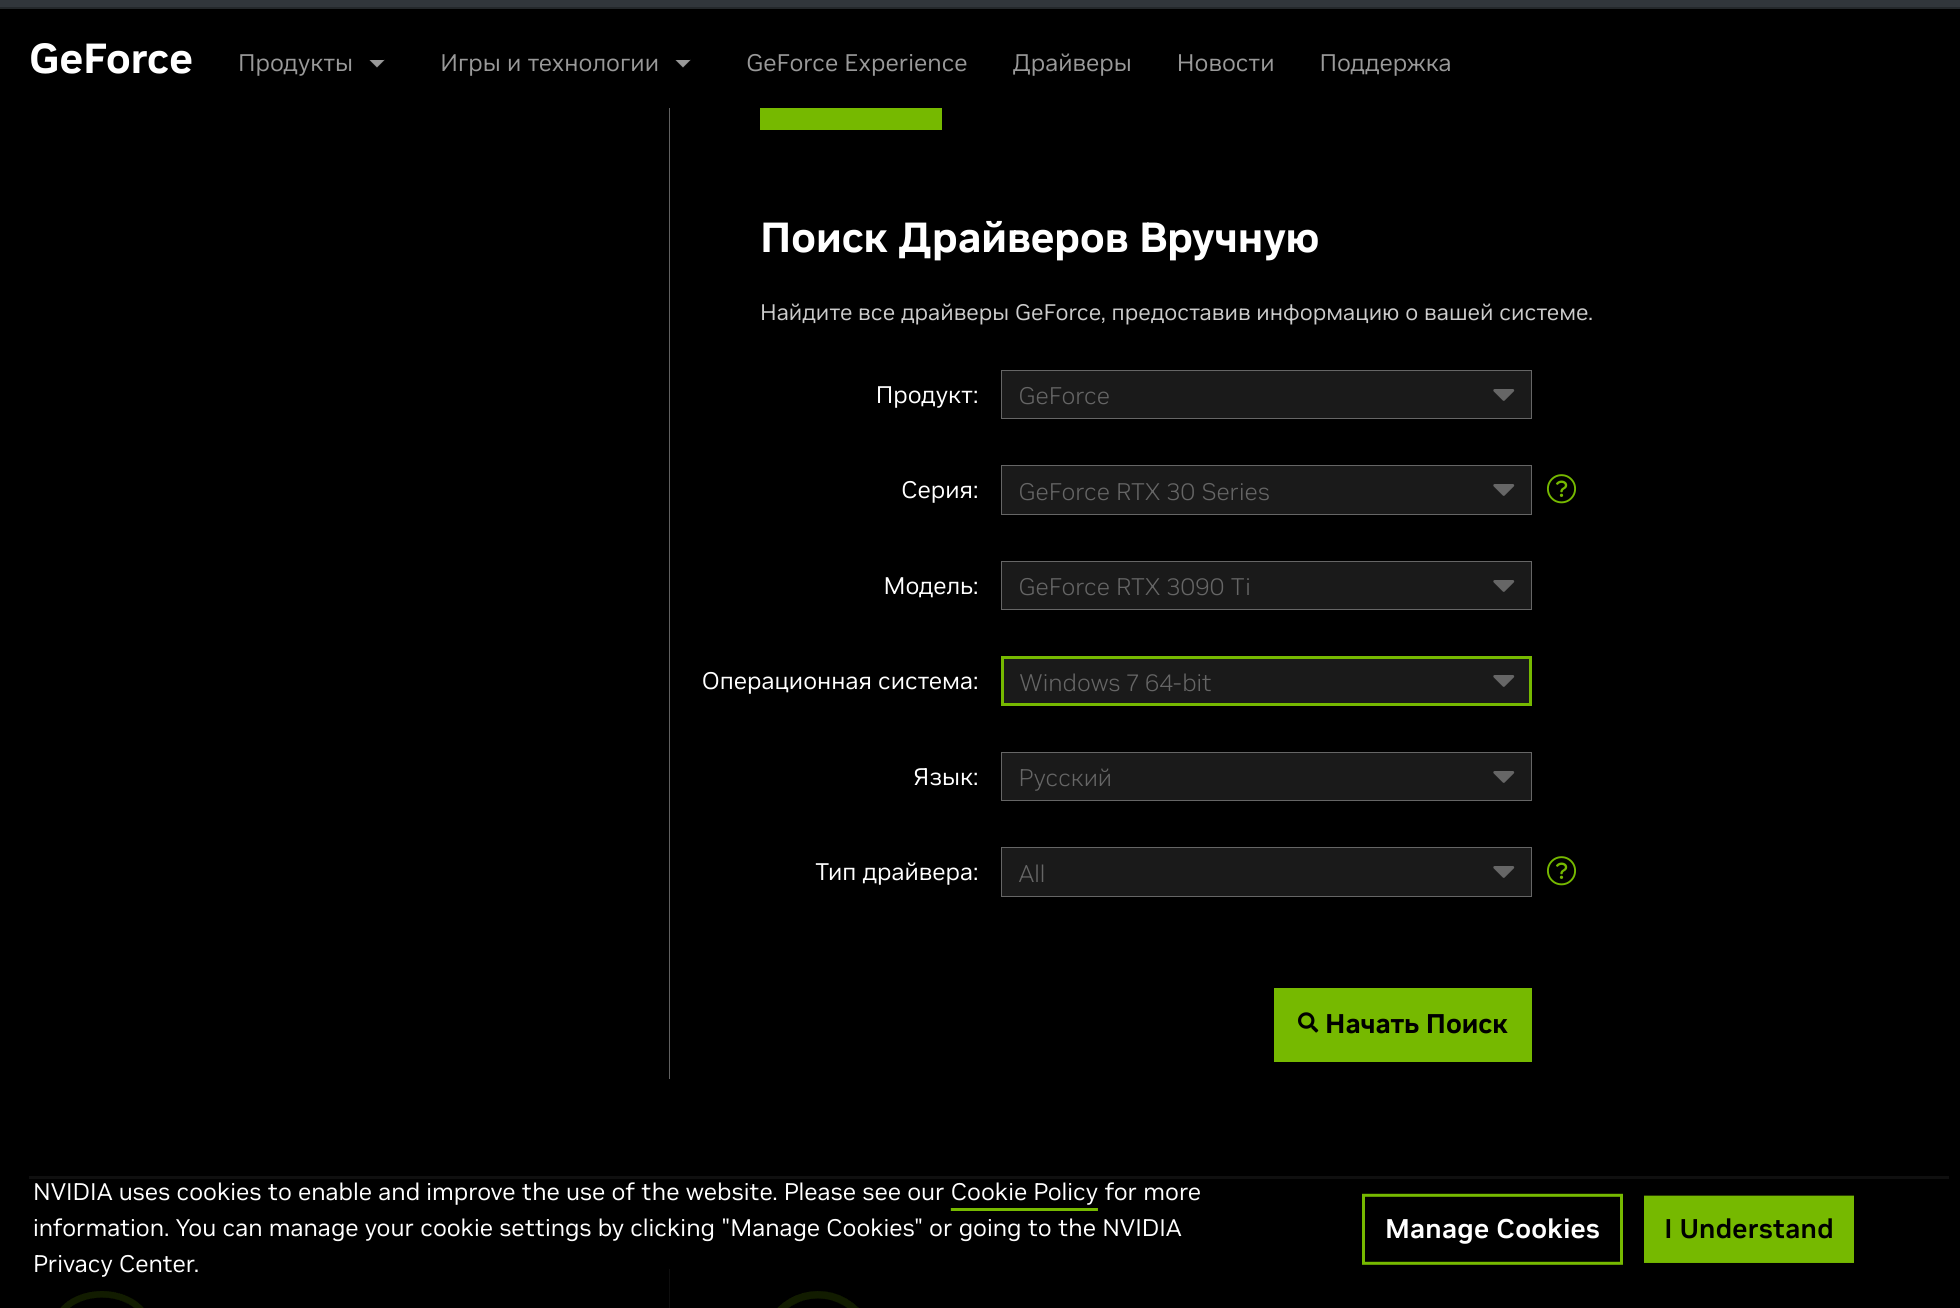1960x1308 pixels.
Task: Expand the Модель dropdown RTX 3090 Ti
Action: pyautogui.click(x=1265, y=586)
